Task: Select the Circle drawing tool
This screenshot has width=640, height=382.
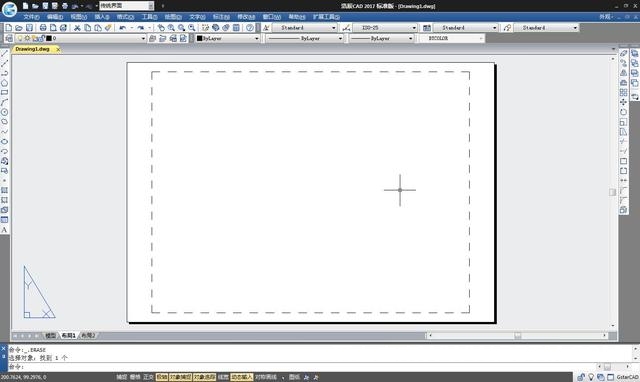Action: click(4, 112)
